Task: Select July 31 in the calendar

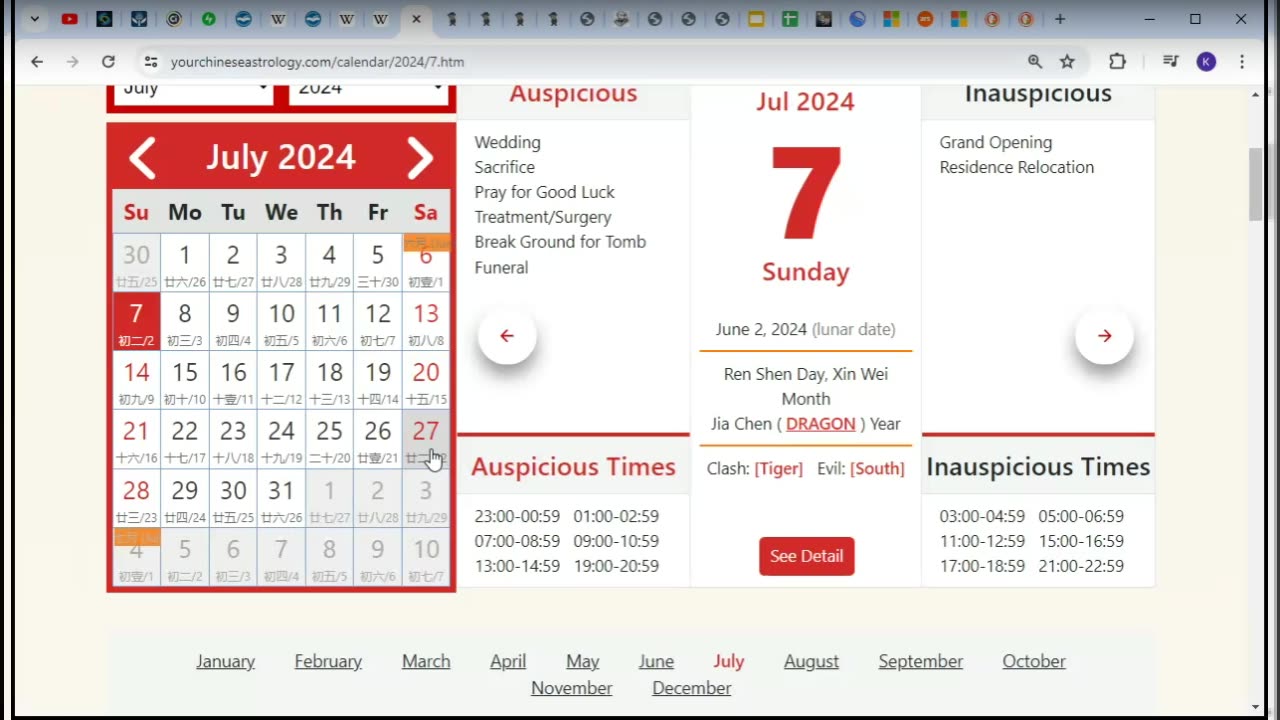Action: click(x=281, y=498)
